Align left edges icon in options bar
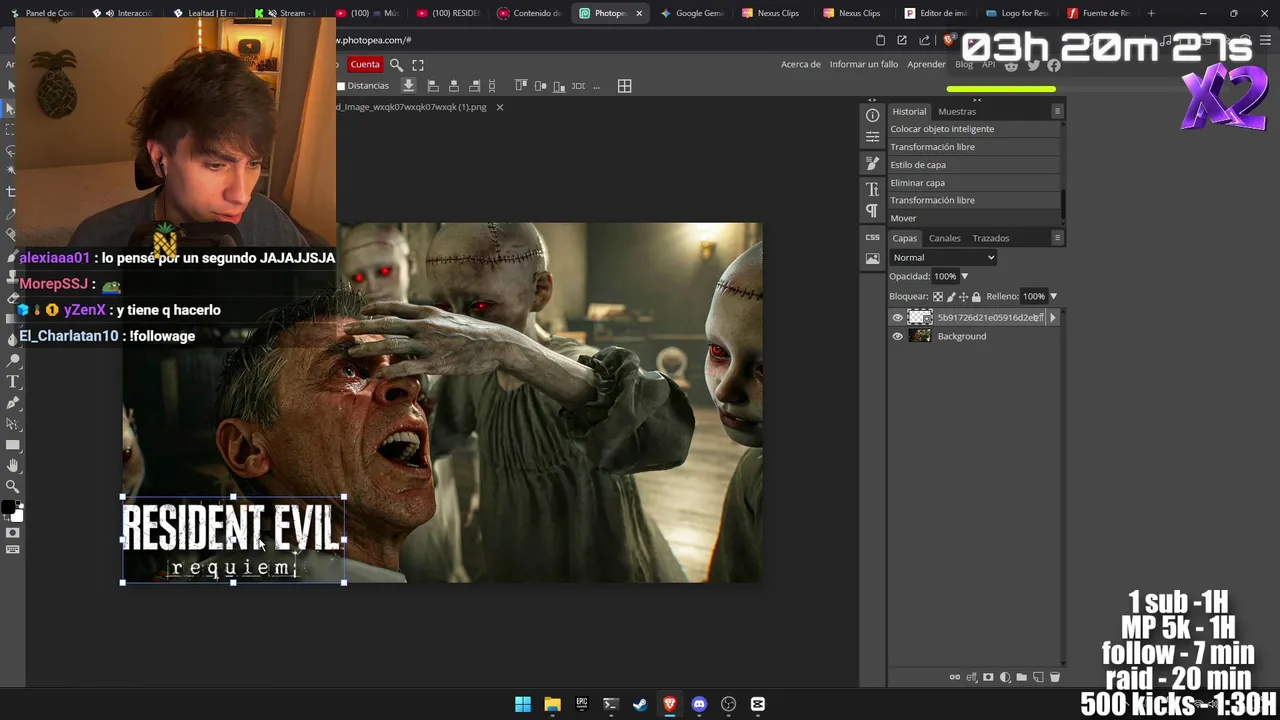The image size is (1280, 720). point(433,86)
